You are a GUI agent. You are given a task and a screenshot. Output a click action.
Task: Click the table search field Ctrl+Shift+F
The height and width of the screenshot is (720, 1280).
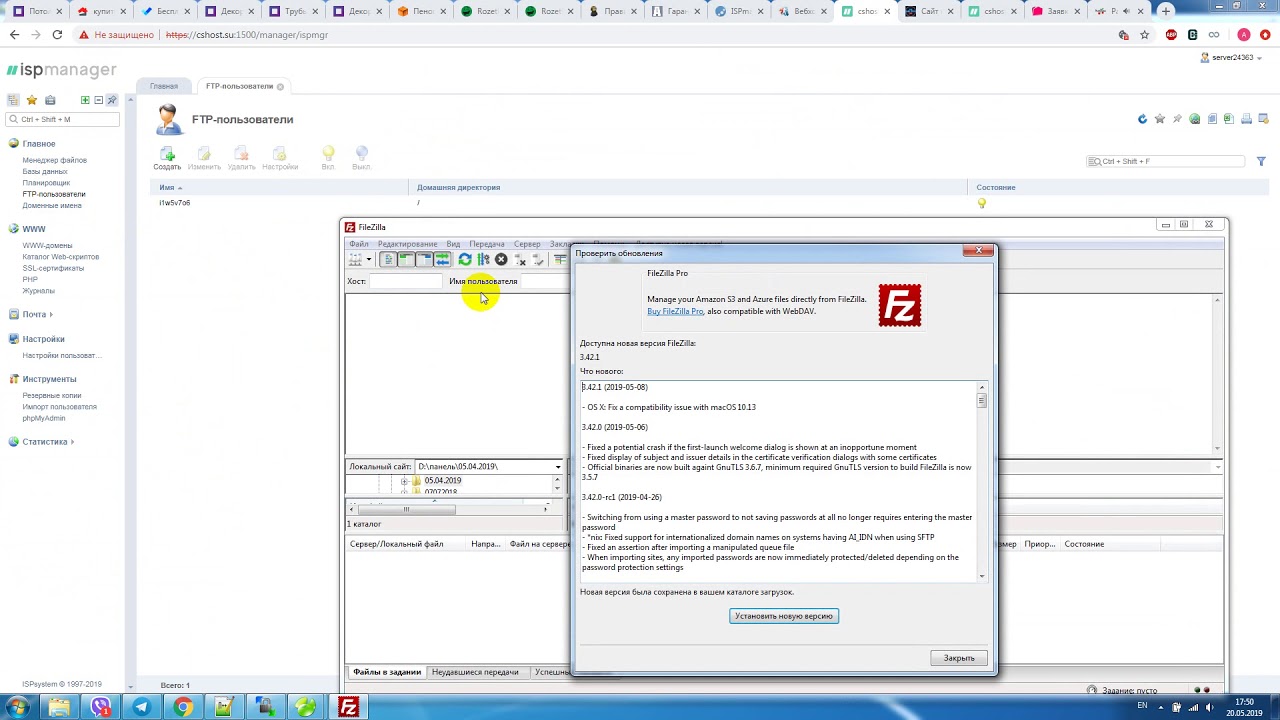pos(1167,161)
